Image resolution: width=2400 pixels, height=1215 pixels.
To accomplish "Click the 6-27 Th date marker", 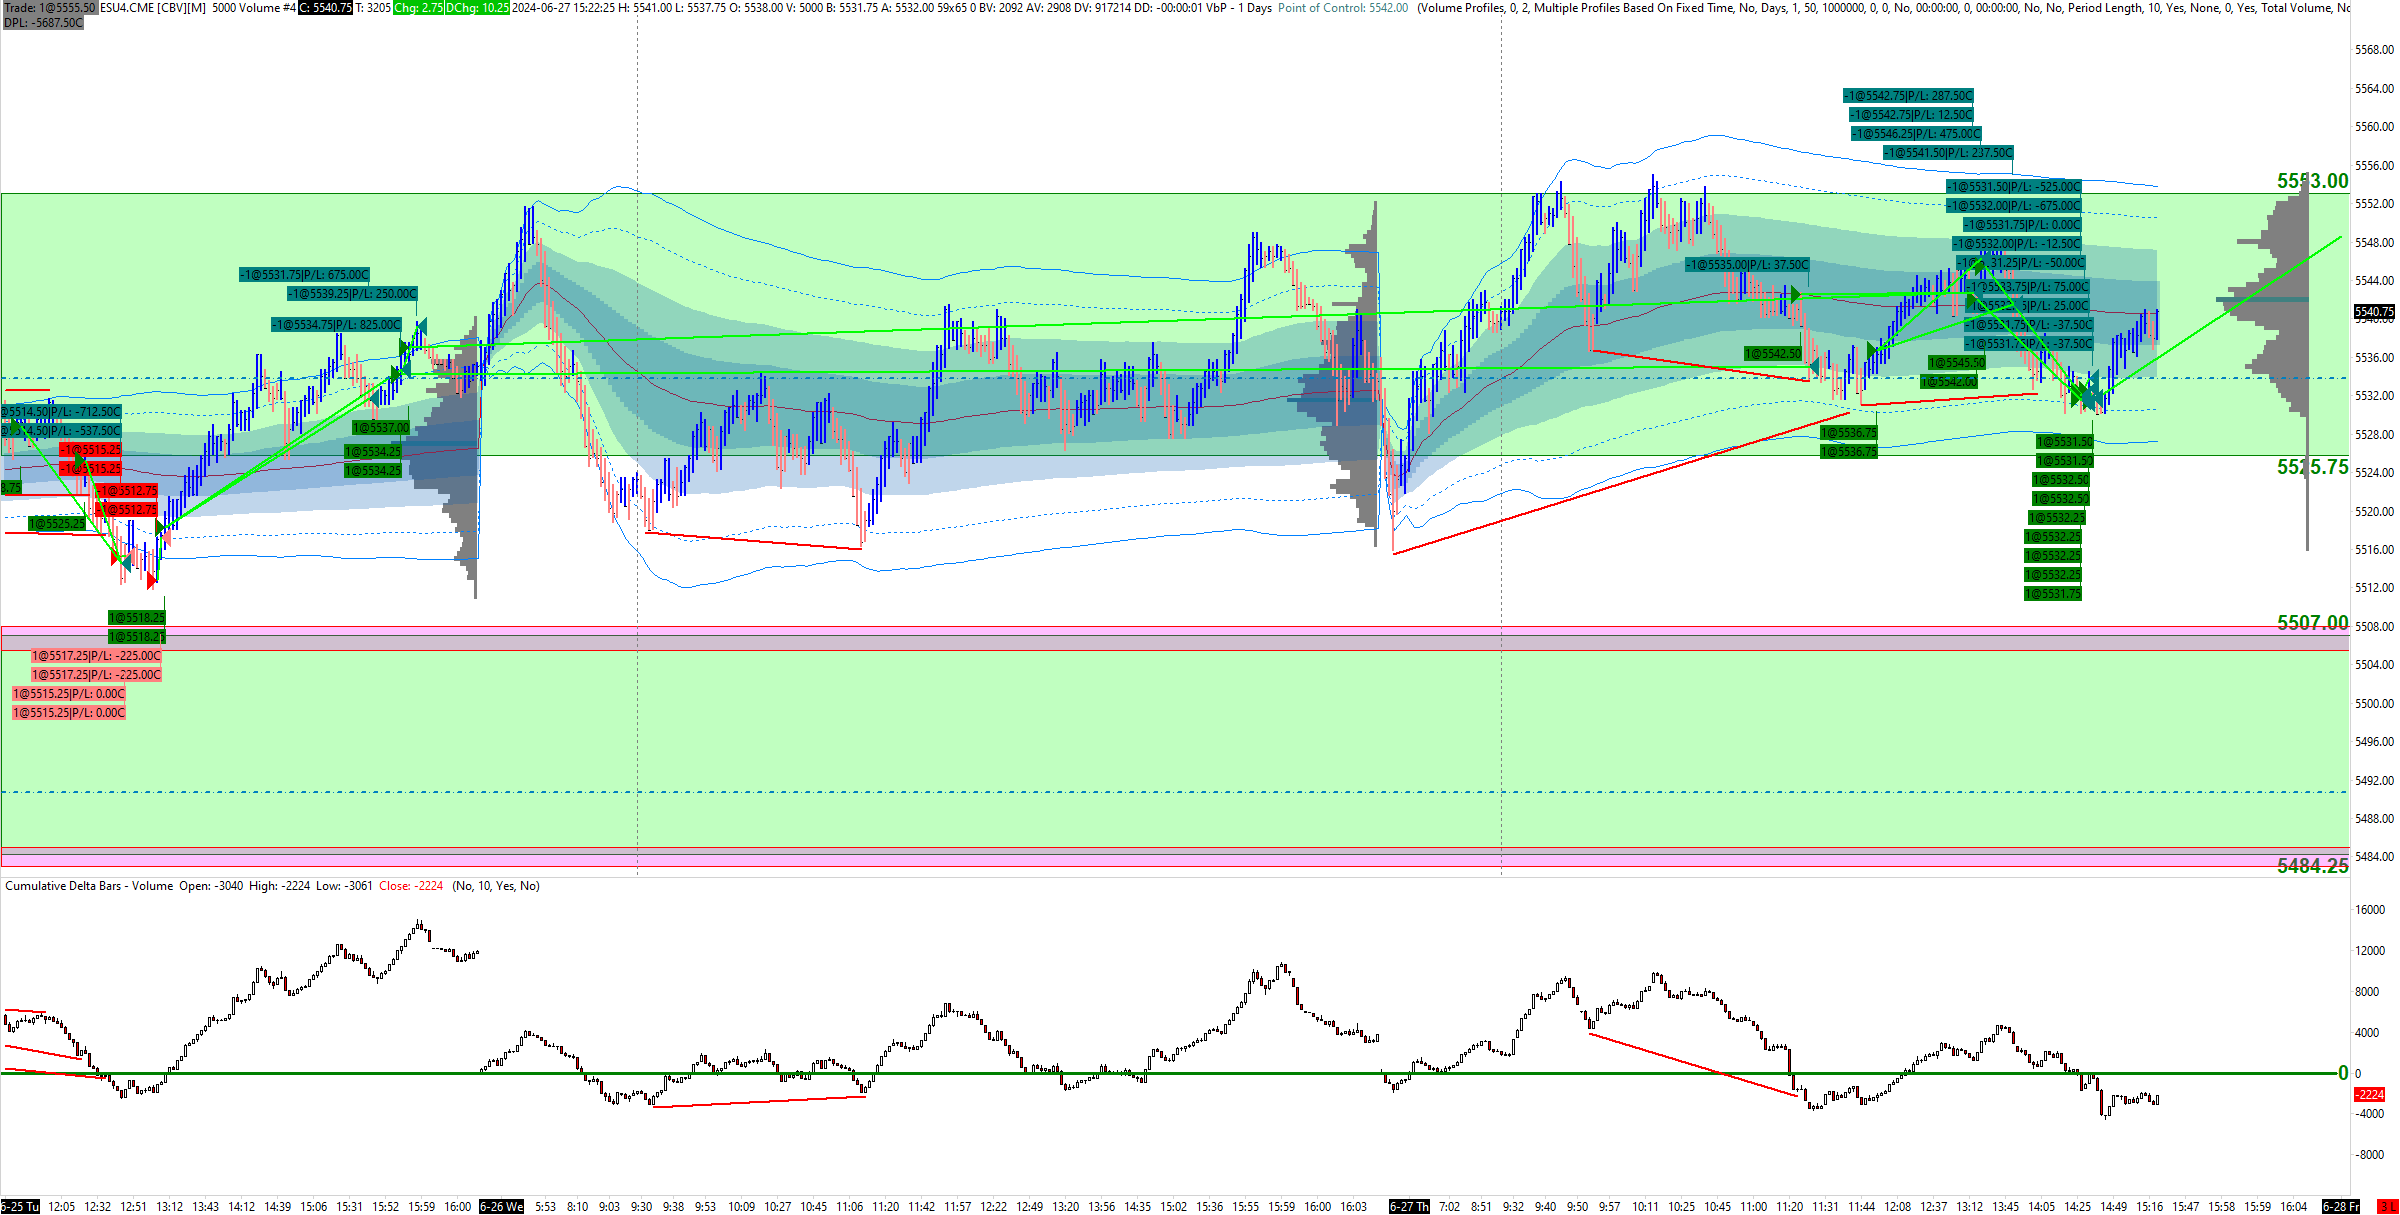I will pyautogui.click(x=1409, y=1207).
